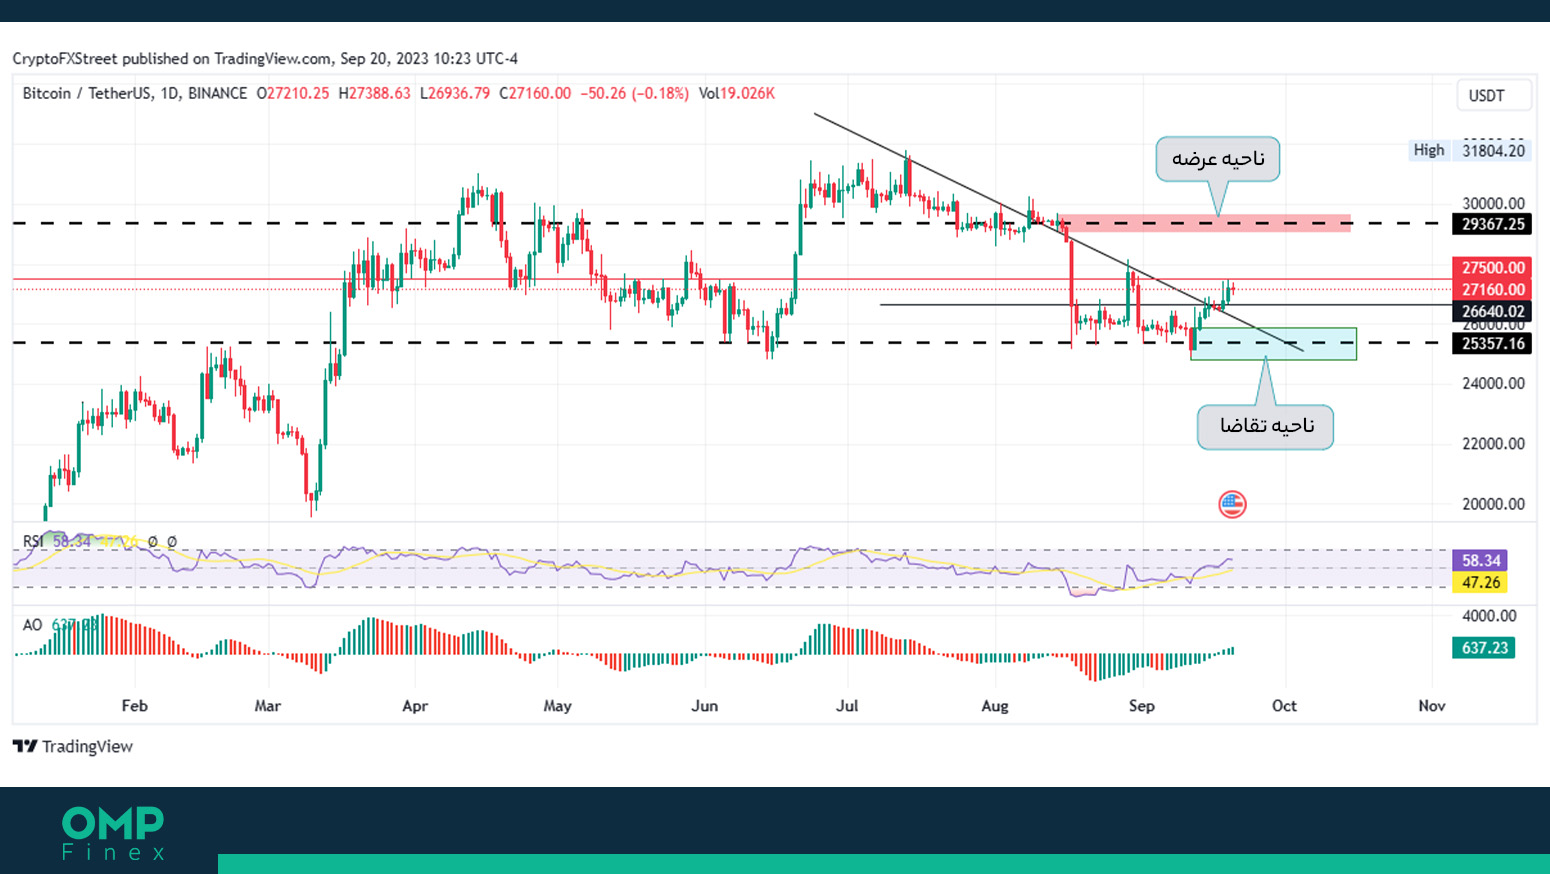1550x874 pixels.
Task: Click the high value H27388.63
Action: [x=374, y=93]
